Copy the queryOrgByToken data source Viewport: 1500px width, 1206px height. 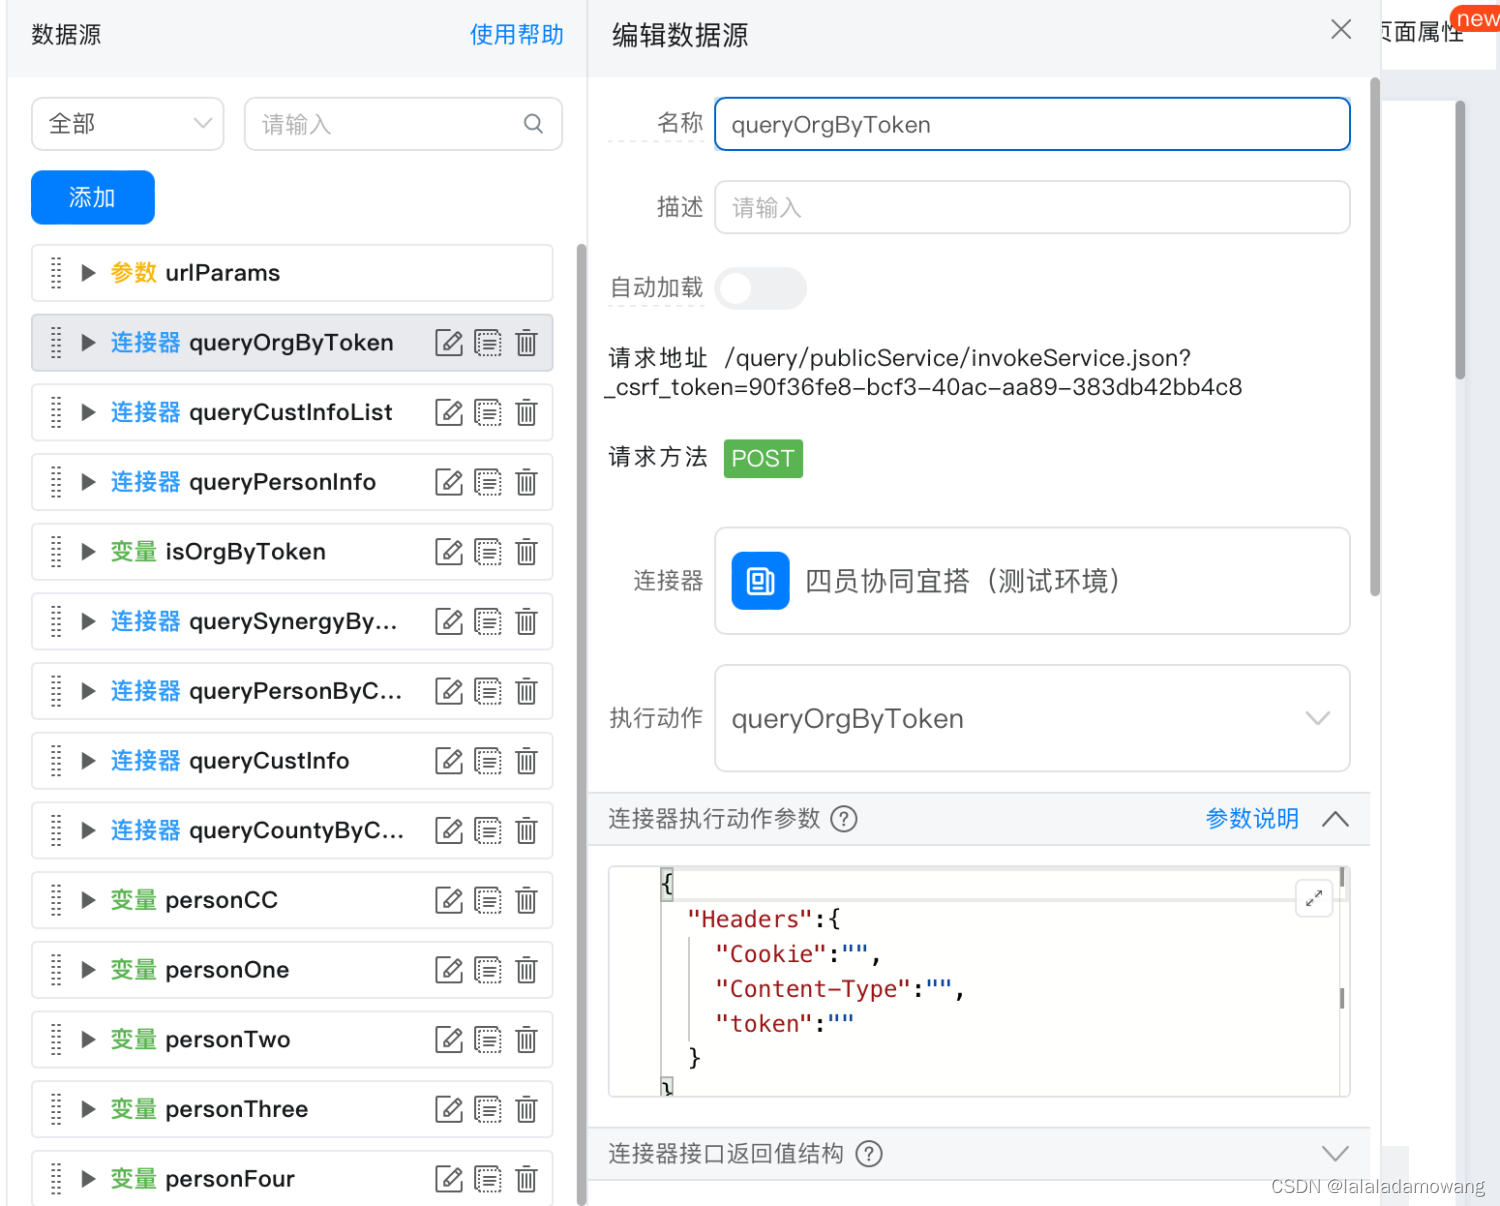(x=488, y=343)
